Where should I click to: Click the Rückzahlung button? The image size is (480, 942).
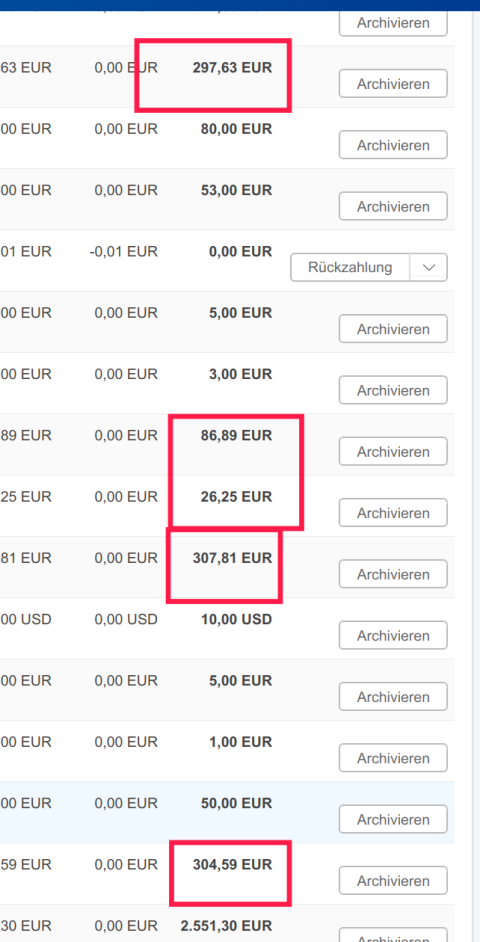(x=350, y=267)
